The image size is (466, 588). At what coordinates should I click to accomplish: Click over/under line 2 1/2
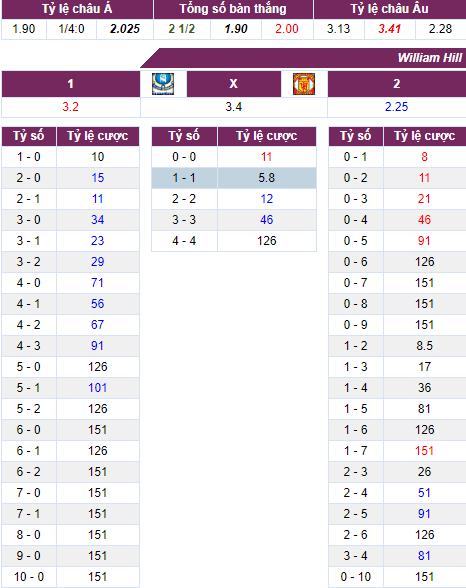(182, 29)
